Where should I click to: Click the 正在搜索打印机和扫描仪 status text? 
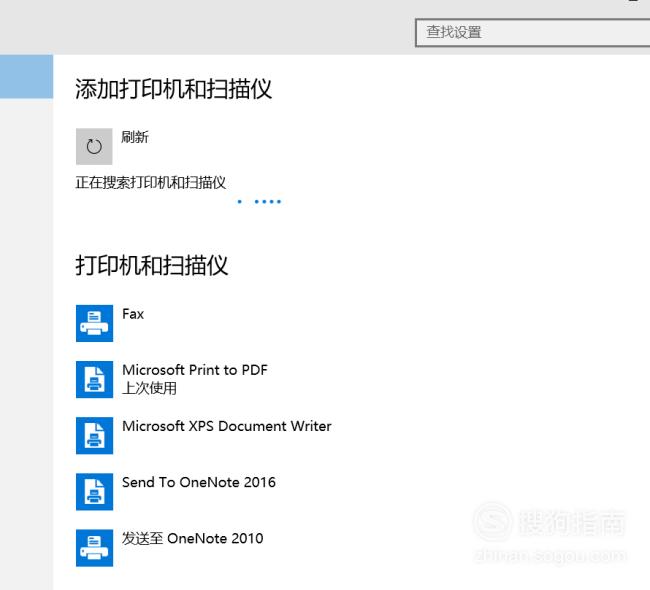pos(150,182)
